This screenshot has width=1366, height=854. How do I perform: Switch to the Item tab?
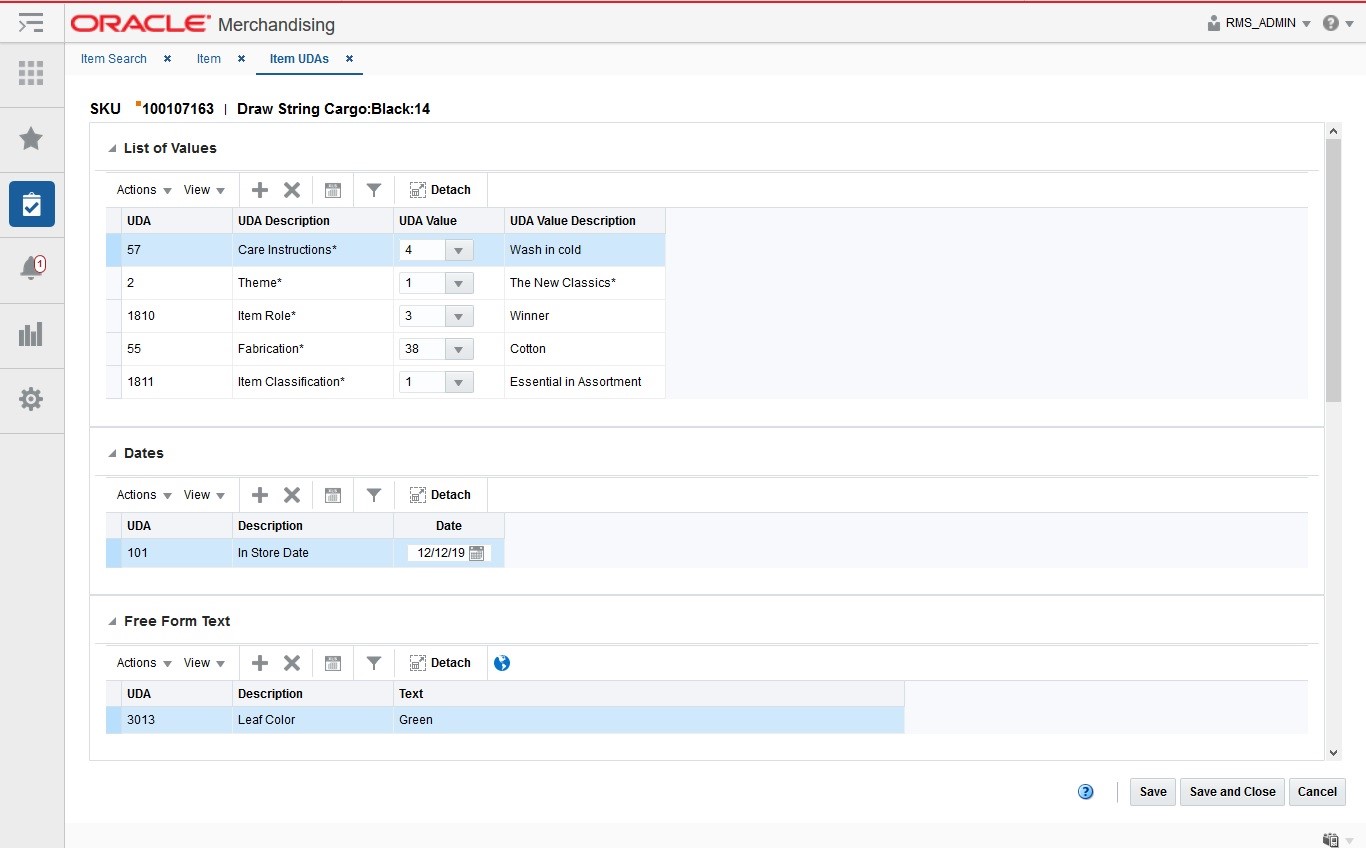click(x=209, y=59)
